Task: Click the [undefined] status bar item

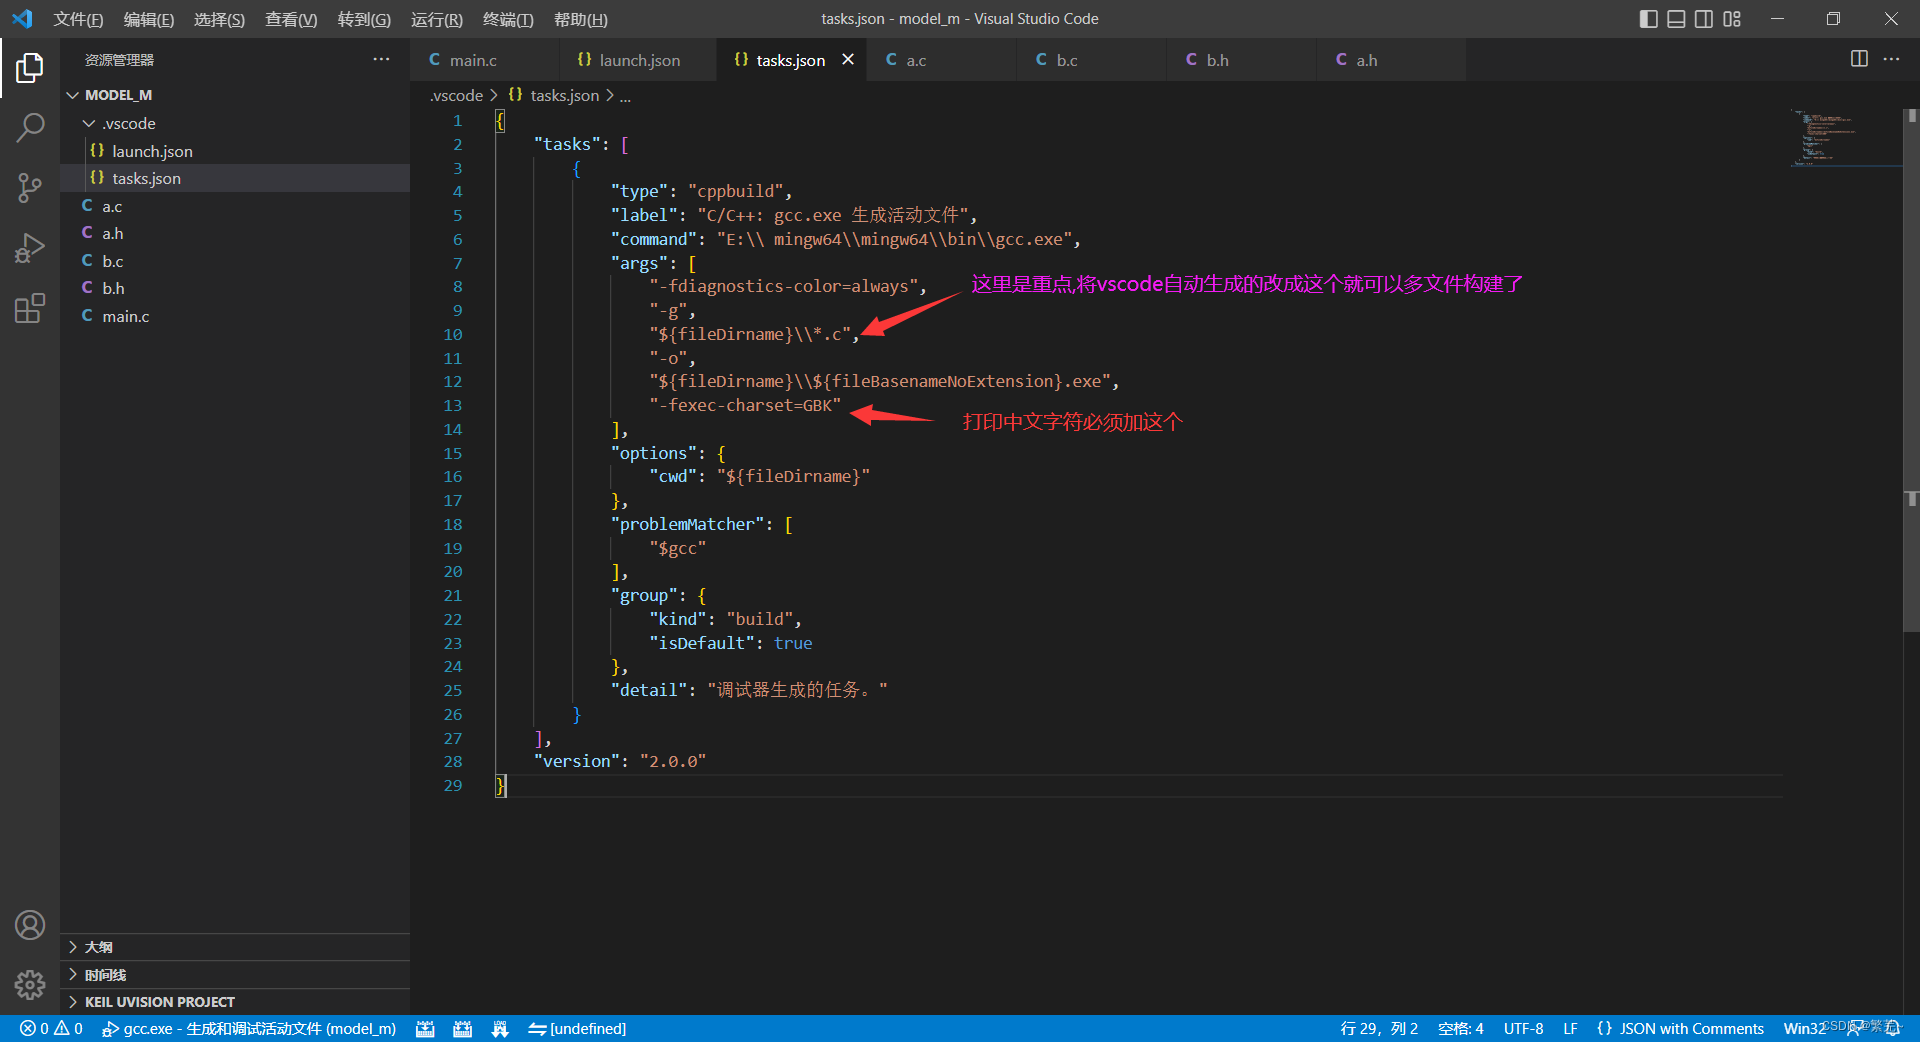Action: click(577, 1028)
